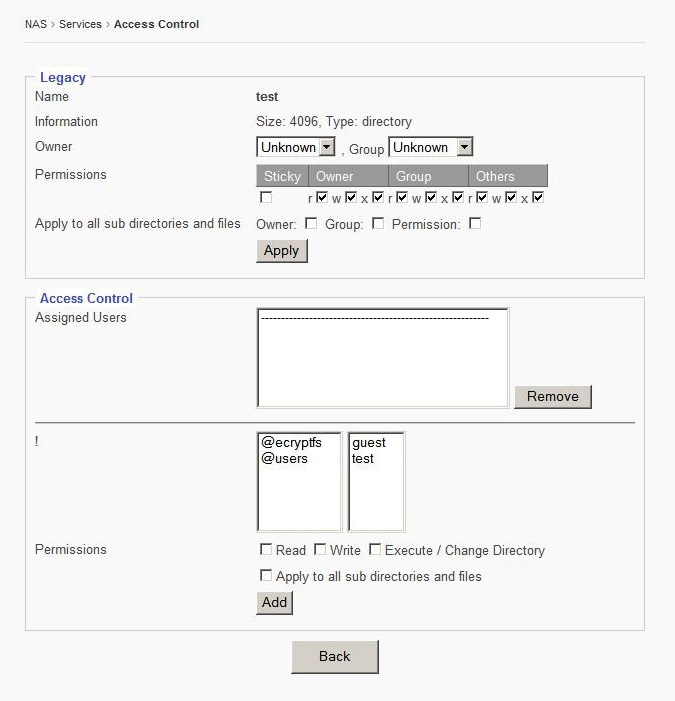Go back with the Back button
This screenshot has height=701, width=675.
coord(334,656)
